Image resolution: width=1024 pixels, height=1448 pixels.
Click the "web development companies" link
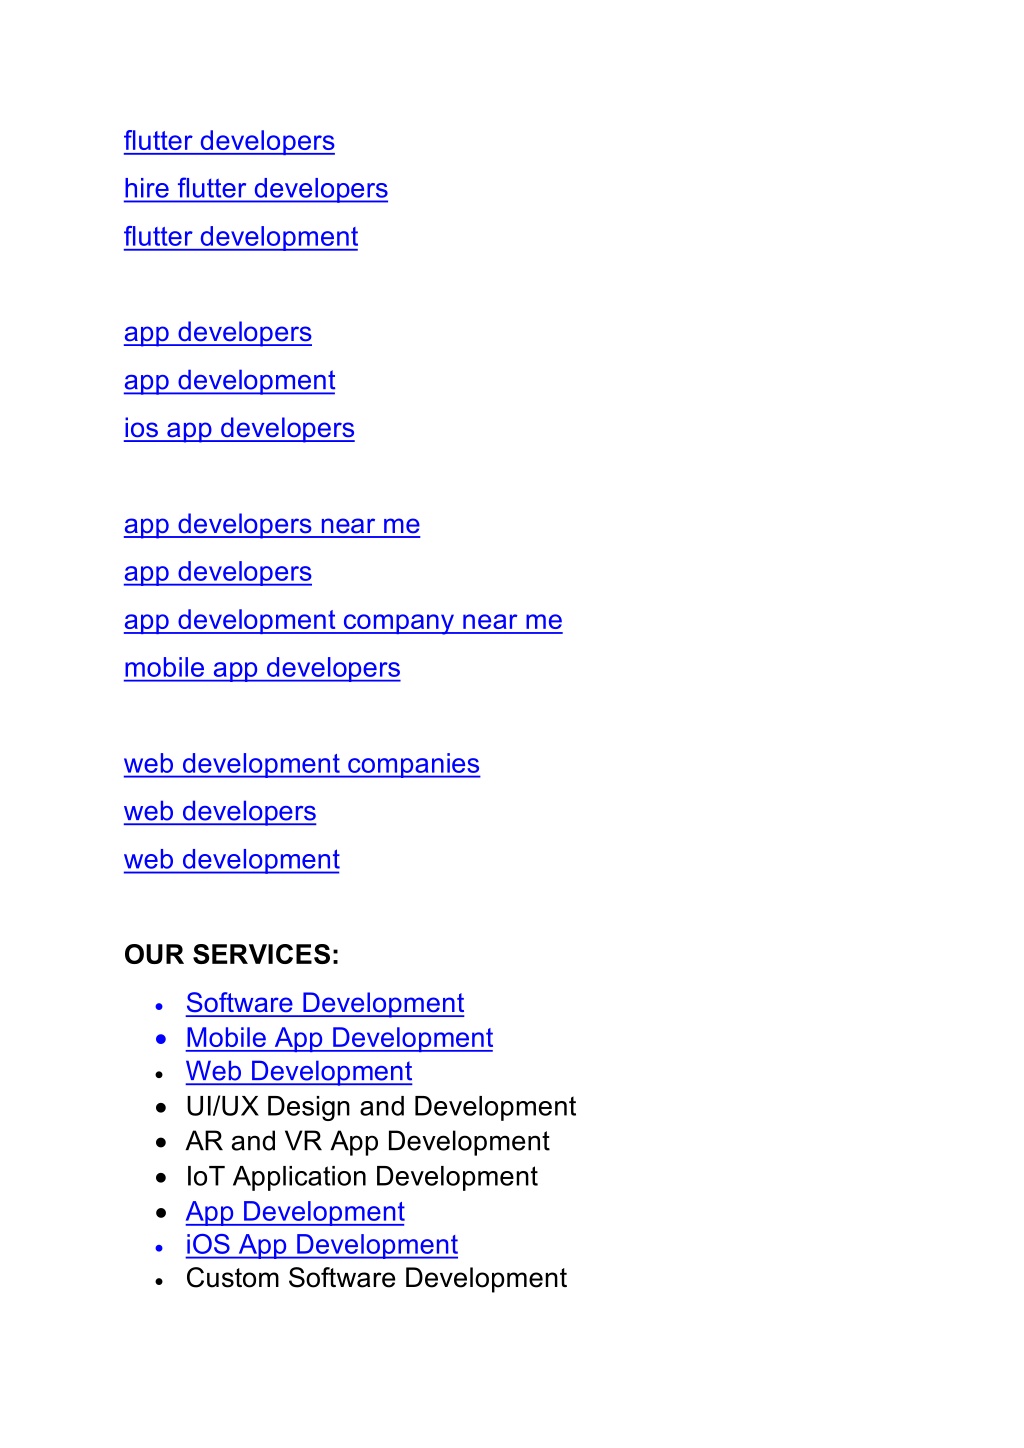pos(302,764)
